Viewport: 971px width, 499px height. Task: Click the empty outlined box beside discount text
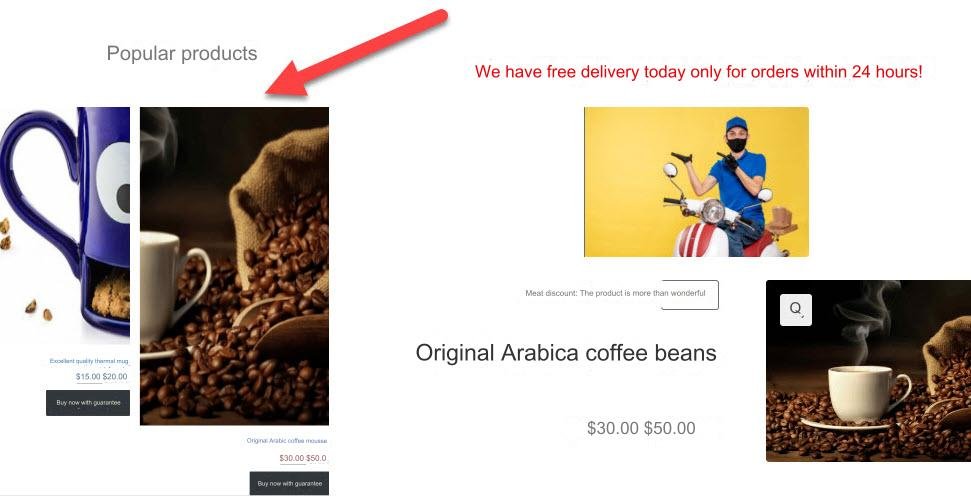(690, 295)
